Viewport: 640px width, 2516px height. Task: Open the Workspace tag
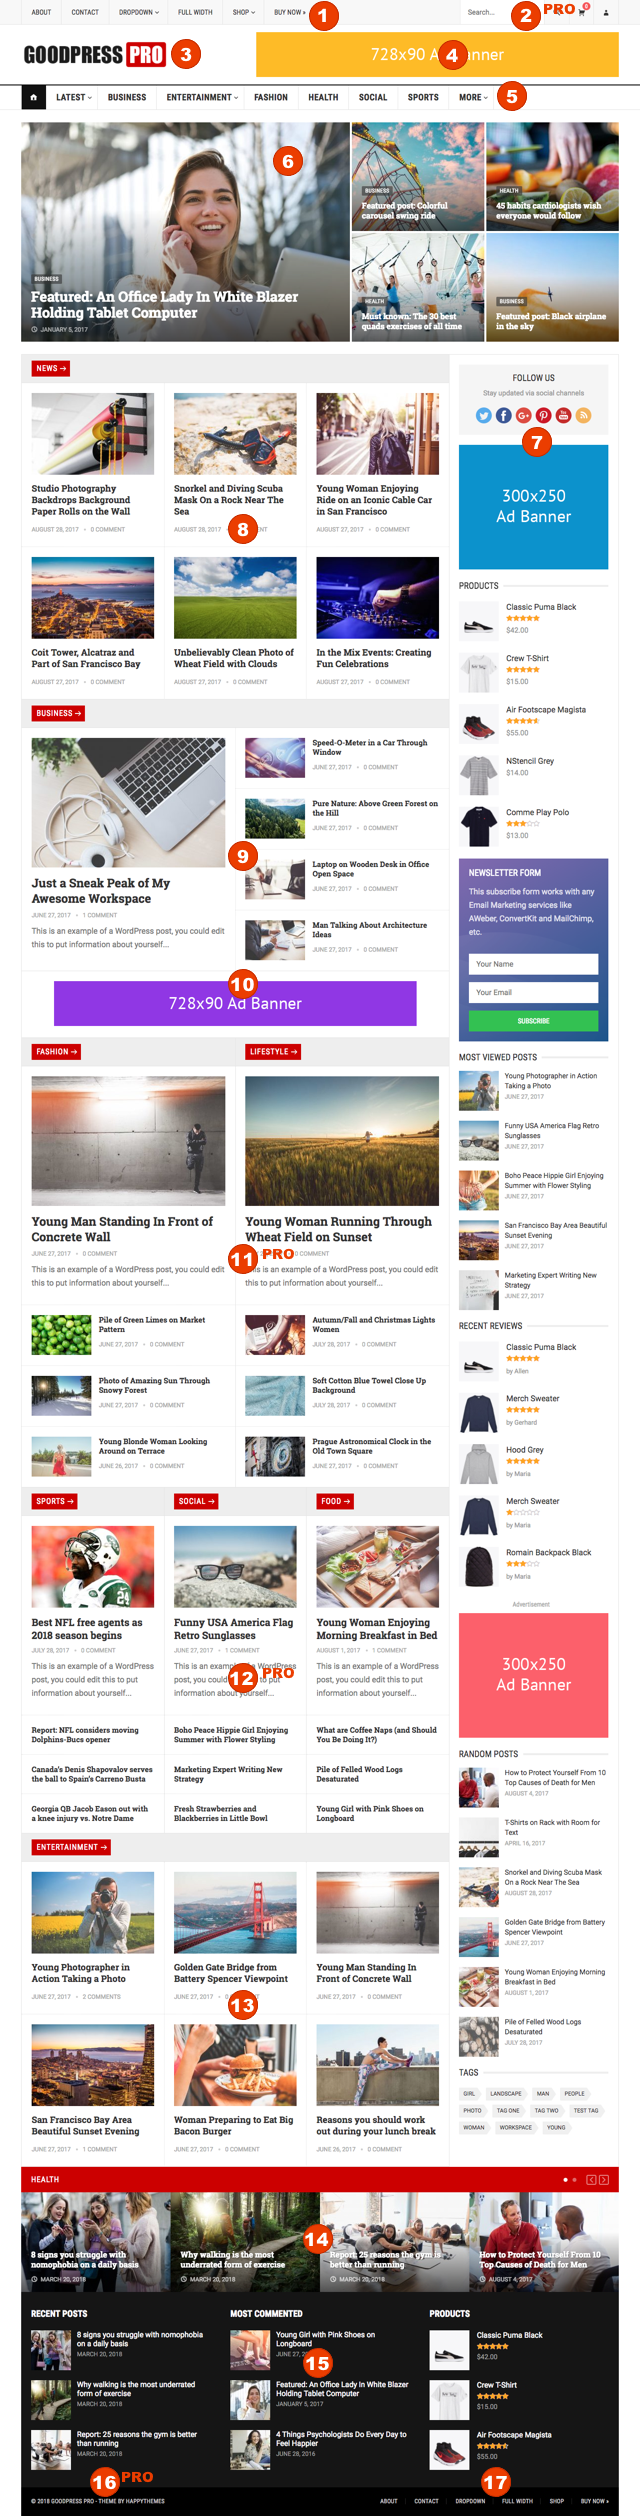(515, 2127)
